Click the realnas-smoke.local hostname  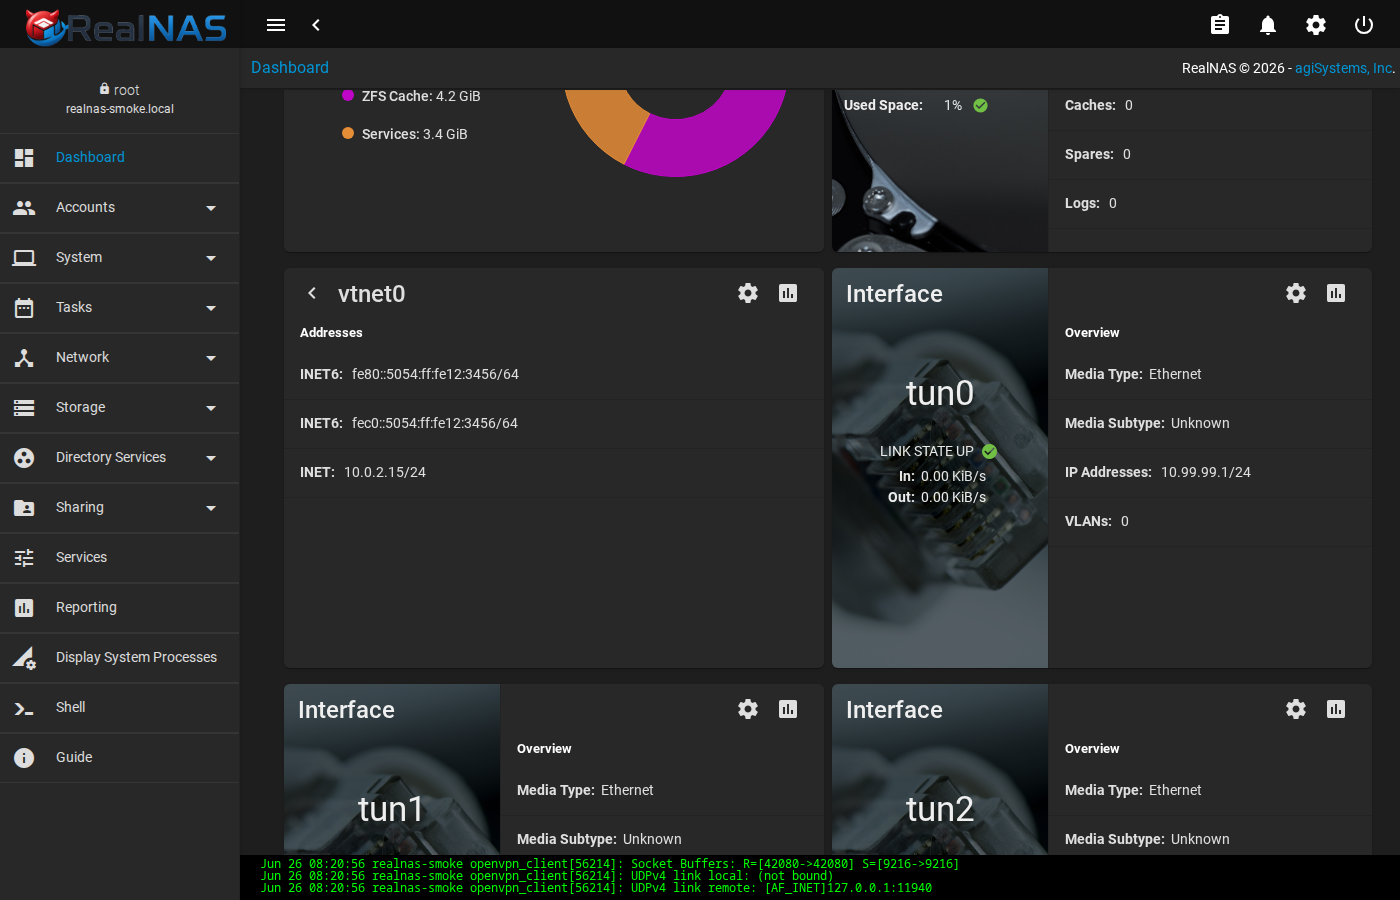(120, 109)
